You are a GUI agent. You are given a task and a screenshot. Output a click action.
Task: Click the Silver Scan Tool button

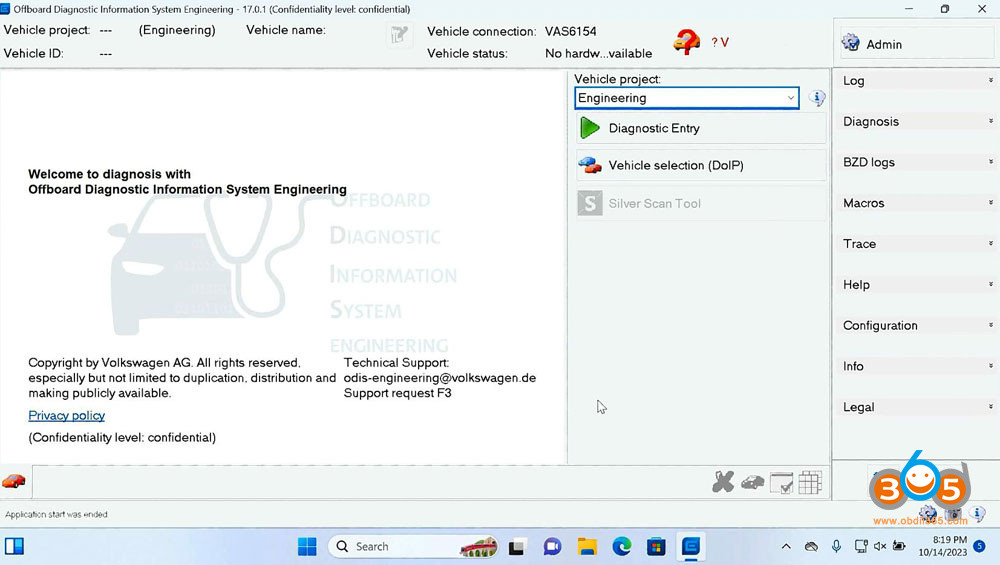[x=701, y=203]
